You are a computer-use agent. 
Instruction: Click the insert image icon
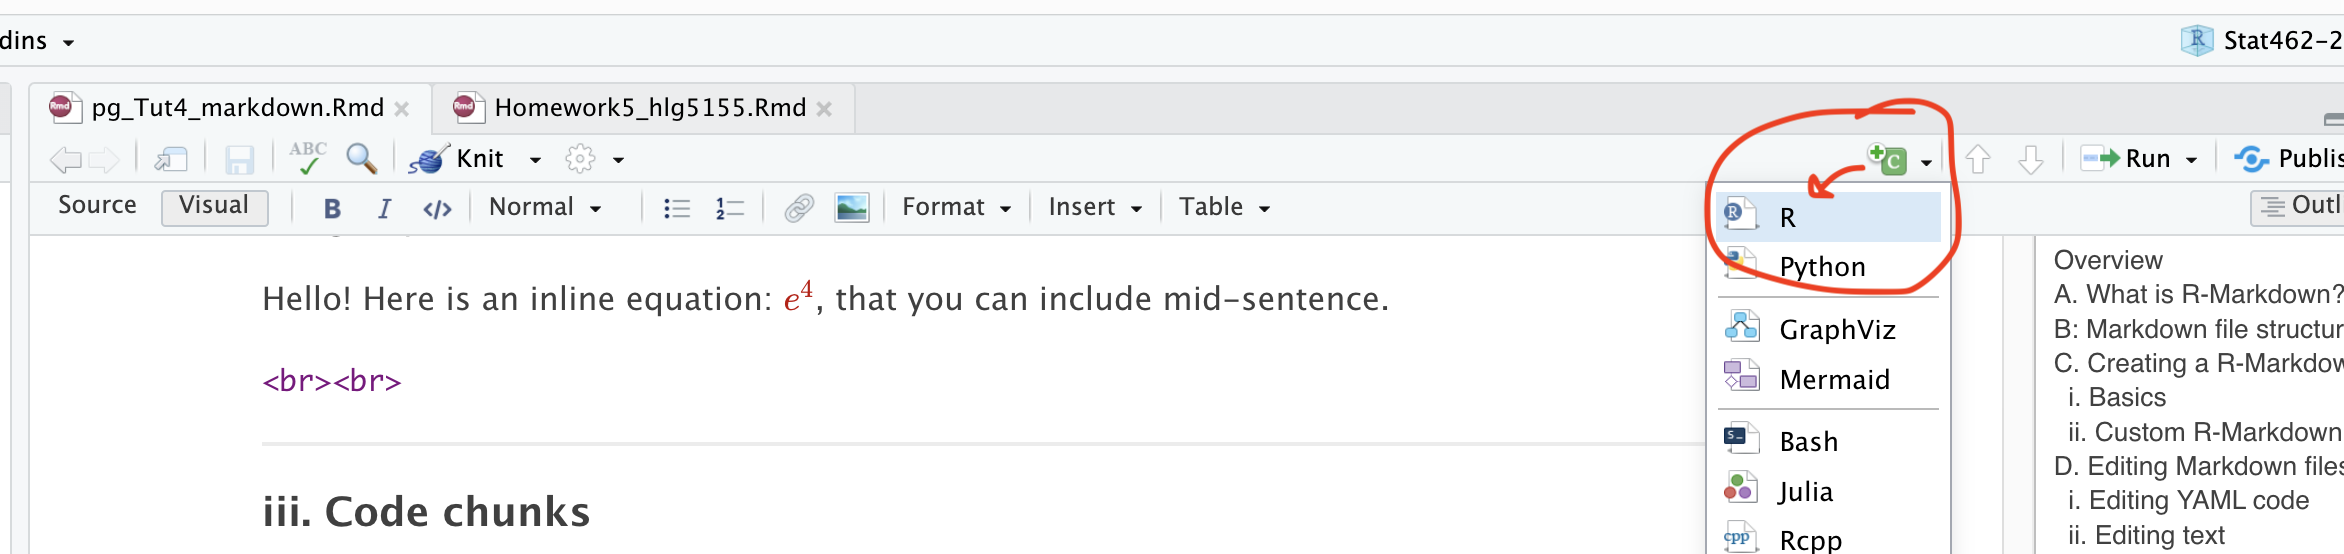pos(851,208)
